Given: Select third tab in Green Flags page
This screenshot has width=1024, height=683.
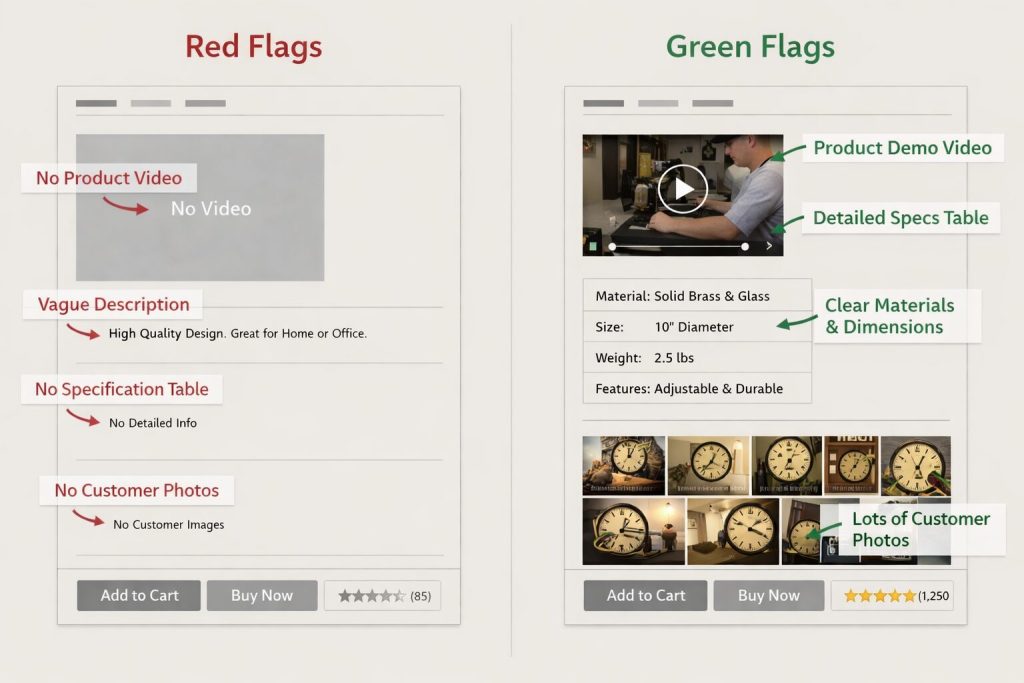Looking at the screenshot, I should click(712, 103).
